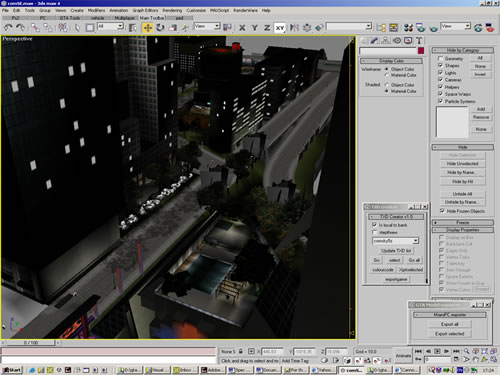Uncheck the Cameras hide category box

(x=440, y=79)
